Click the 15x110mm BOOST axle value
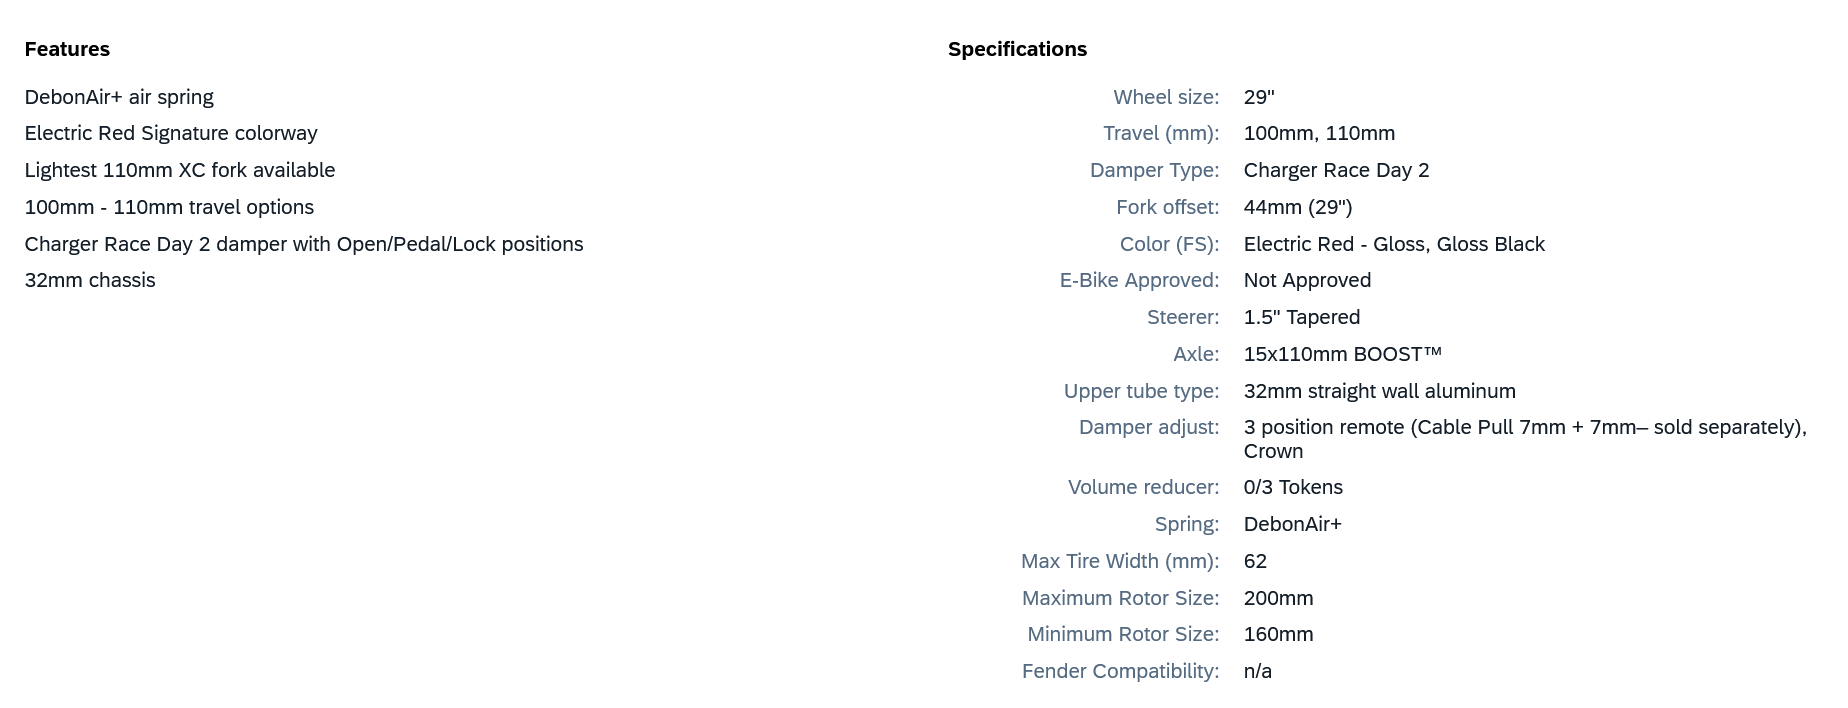Screen dimensions: 1848x708 pyautogui.click(x=1342, y=354)
